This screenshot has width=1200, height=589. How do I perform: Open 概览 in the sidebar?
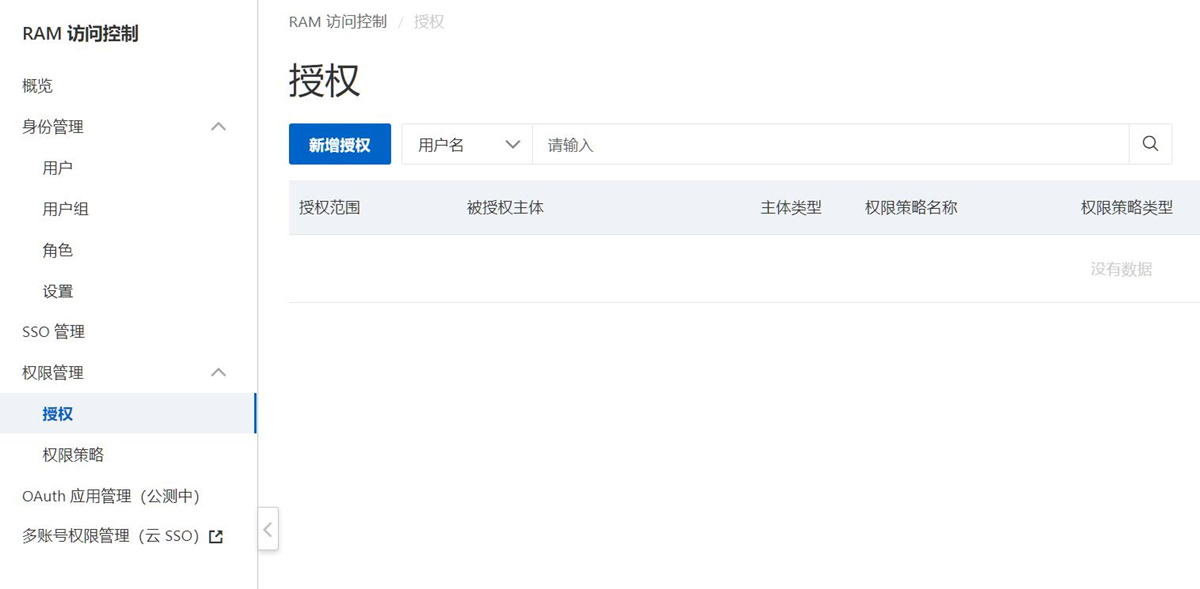coord(38,86)
